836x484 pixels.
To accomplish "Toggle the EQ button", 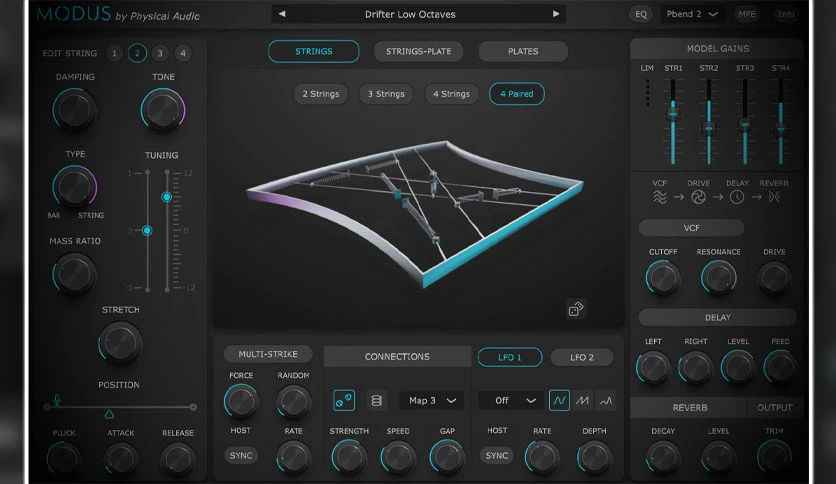I will click(641, 14).
